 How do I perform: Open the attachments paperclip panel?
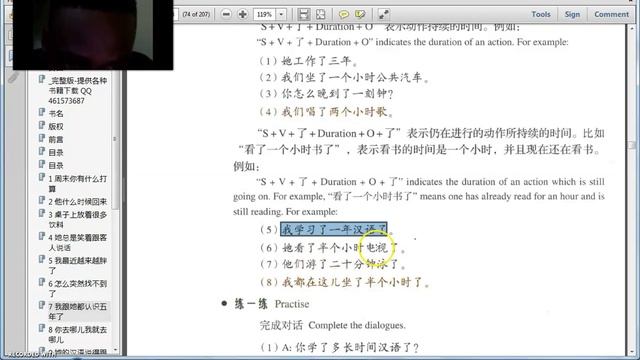pos(12,78)
